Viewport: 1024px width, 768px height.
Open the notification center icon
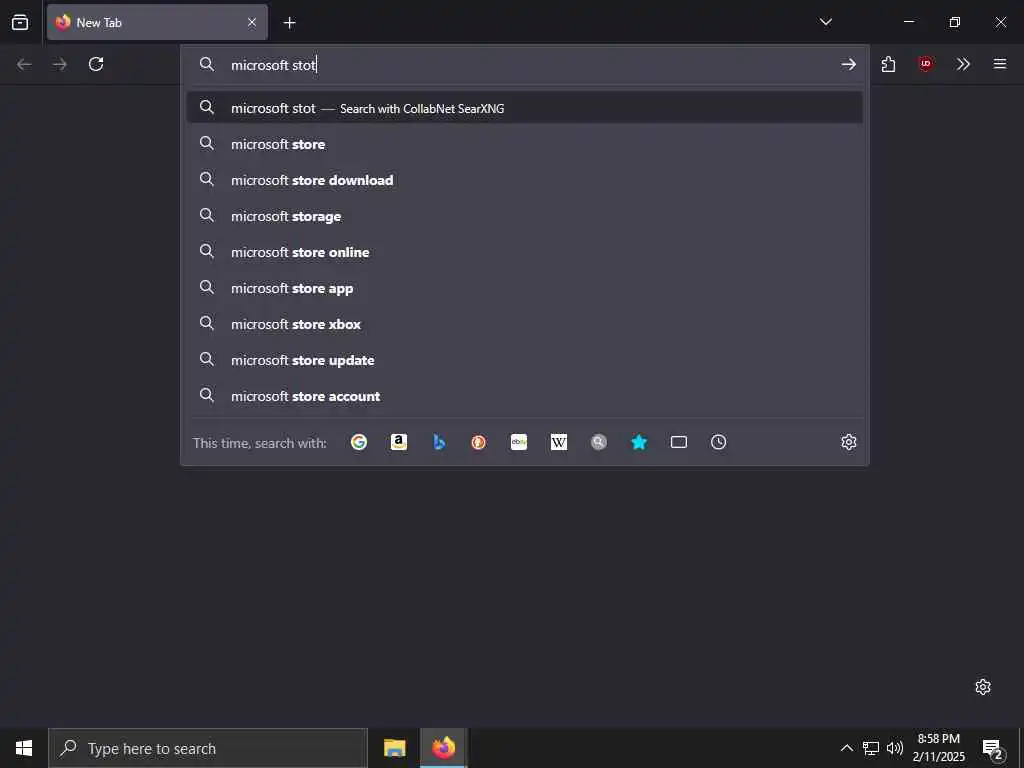click(993, 749)
